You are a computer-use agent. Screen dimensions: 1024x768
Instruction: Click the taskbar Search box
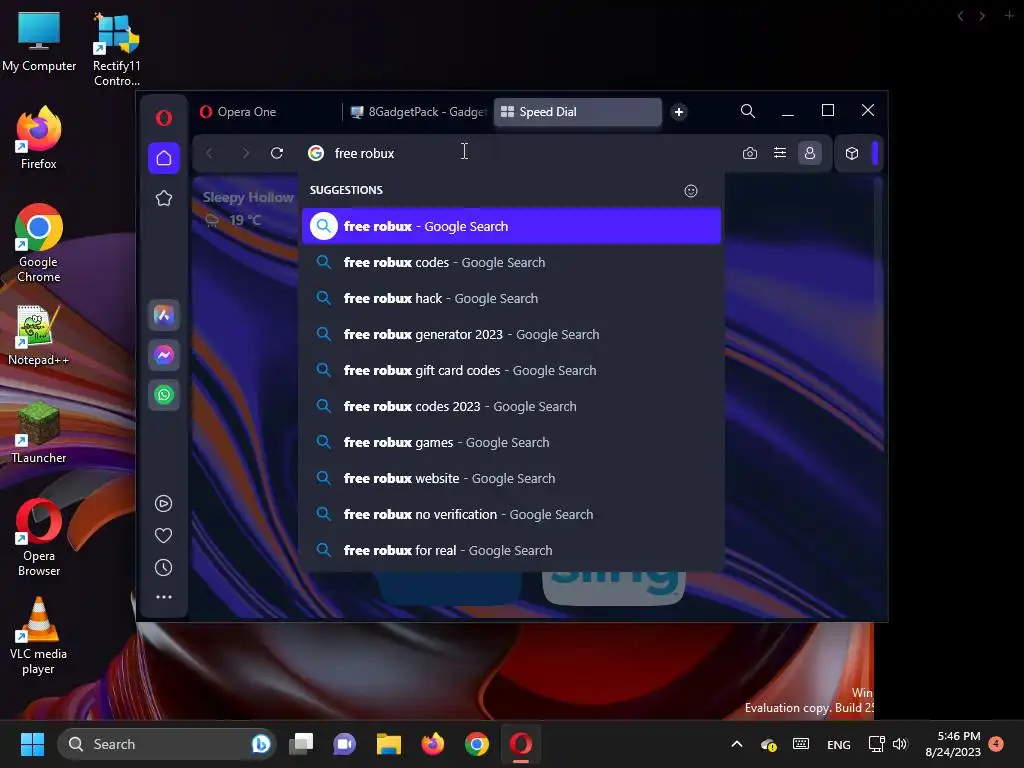pyautogui.click(x=167, y=744)
